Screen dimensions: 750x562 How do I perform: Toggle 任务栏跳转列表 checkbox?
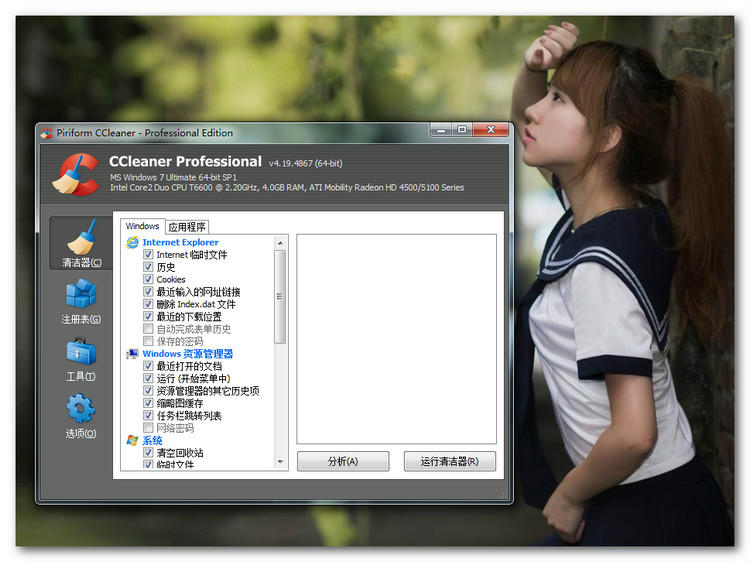(148, 416)
